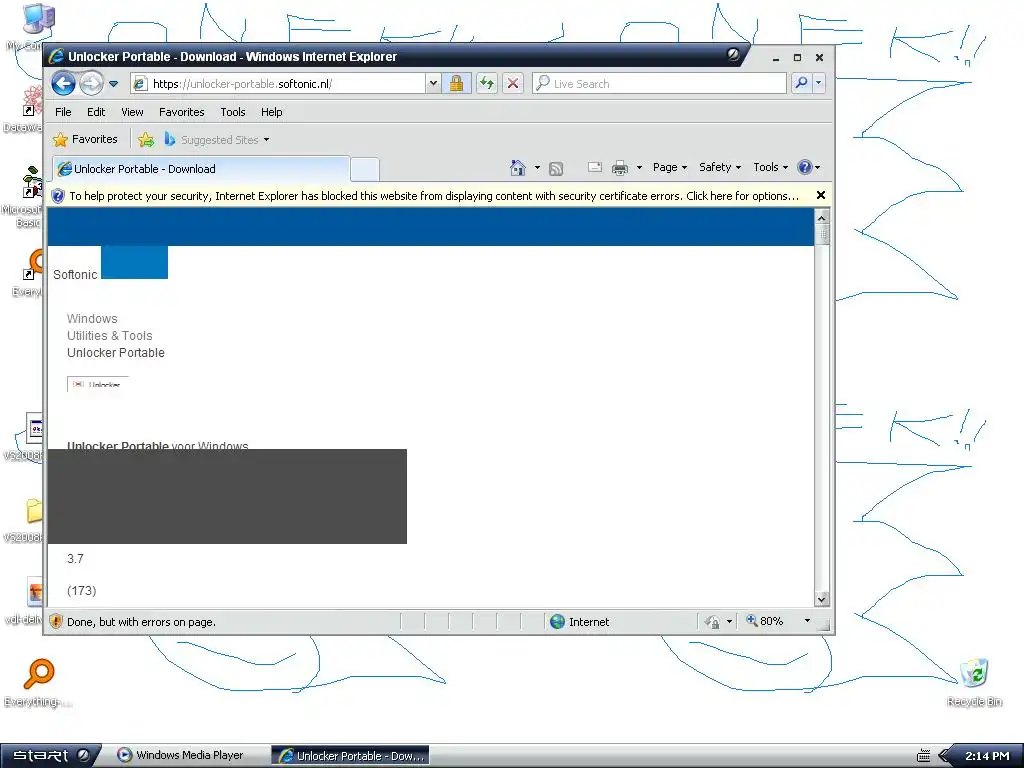Click the Back navigation arrow
Viewport: 1024px width, 768px height.
63,84
